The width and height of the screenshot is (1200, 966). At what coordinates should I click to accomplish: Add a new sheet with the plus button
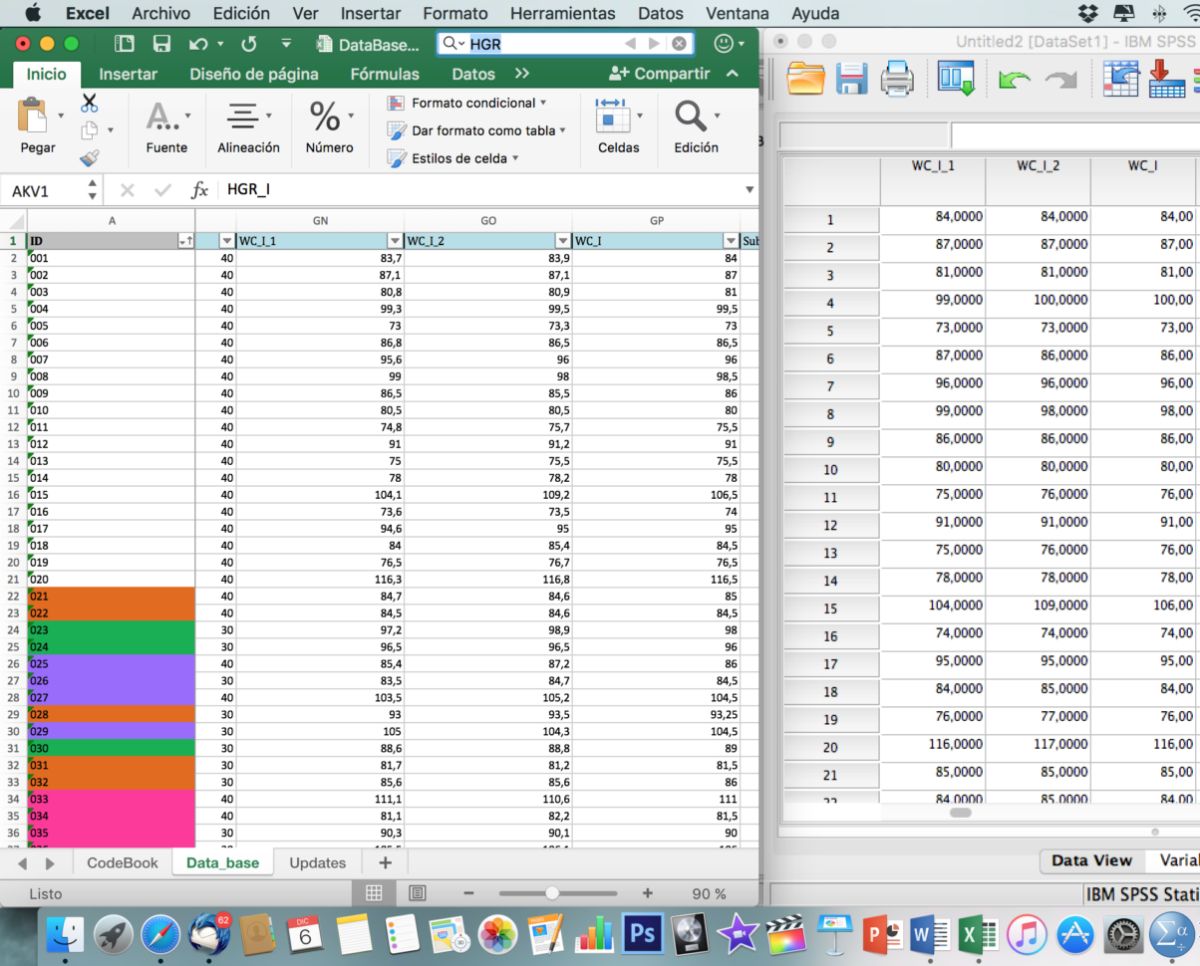[x=384, y=861]
